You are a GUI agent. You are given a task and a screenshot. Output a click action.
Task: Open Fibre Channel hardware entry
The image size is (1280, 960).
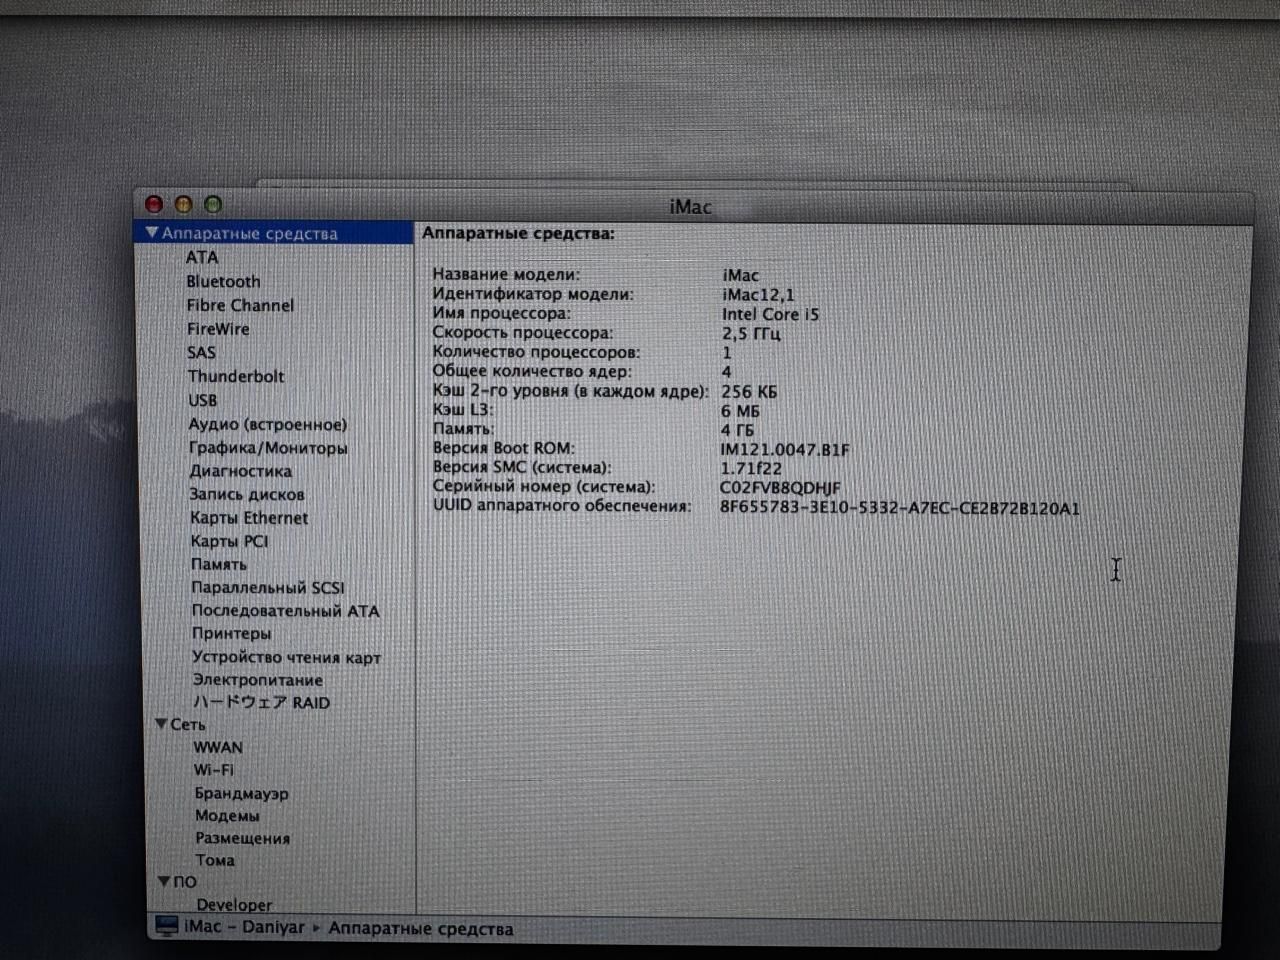coord(240,305)
